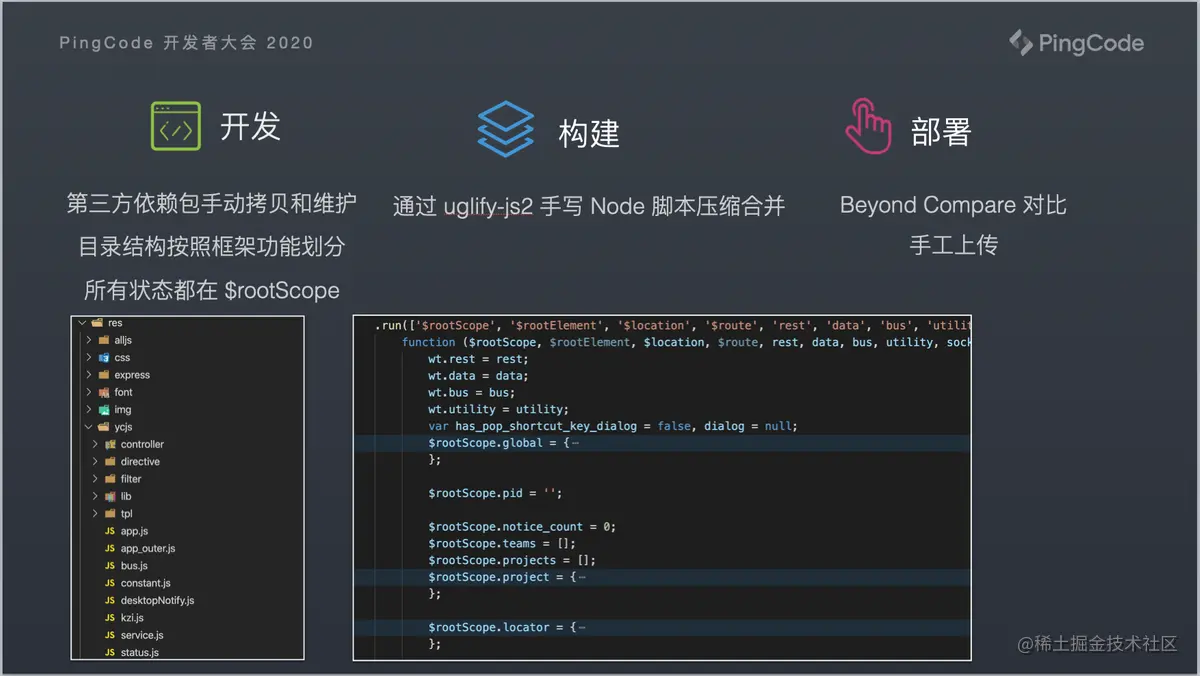The height and width of the screenshot is (676, 1200).
Task: Click the code line wt.bus = bus;
Action: click(x=472, y=393)
